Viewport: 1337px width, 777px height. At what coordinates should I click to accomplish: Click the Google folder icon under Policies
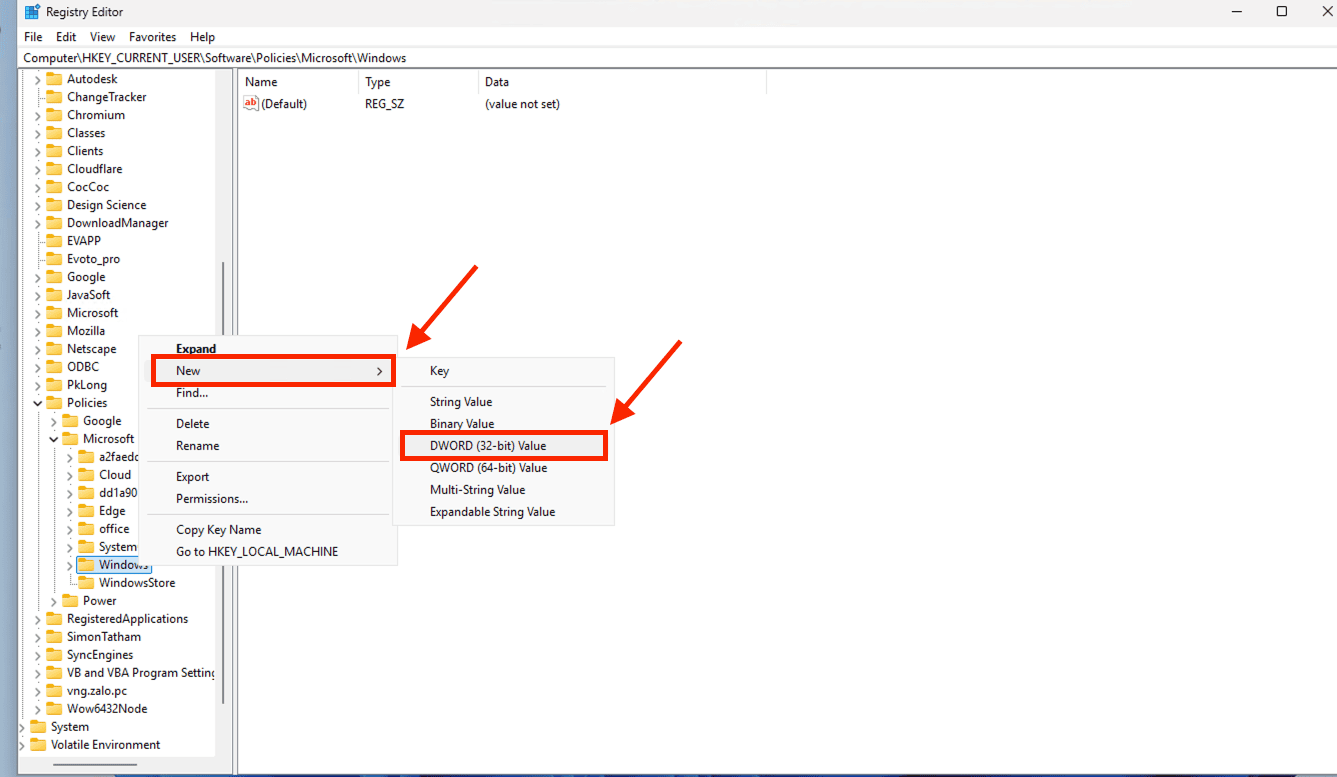[72, 420]
